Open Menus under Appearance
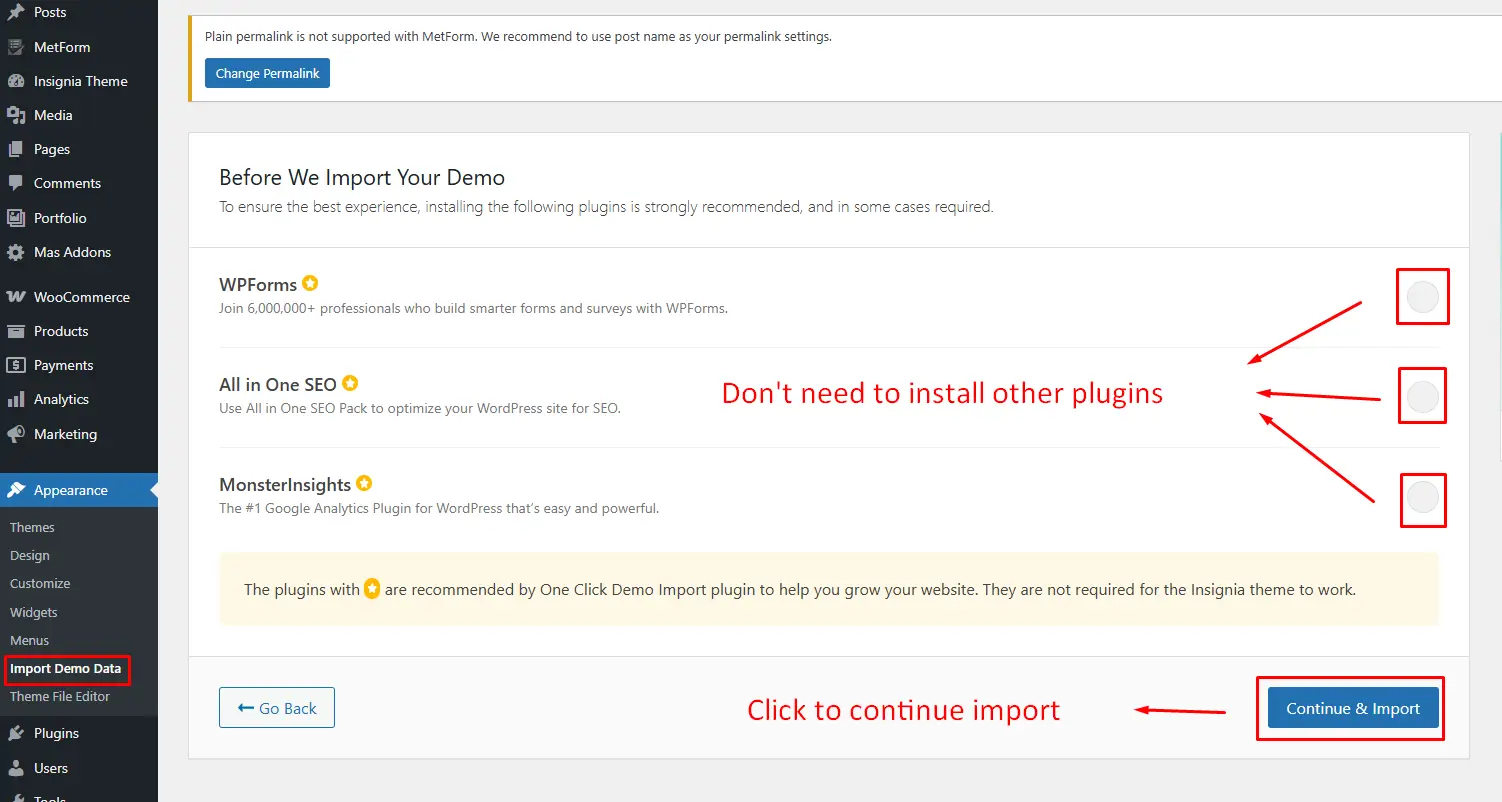Viewport: 1502px width, 802px height. (30, 640)
